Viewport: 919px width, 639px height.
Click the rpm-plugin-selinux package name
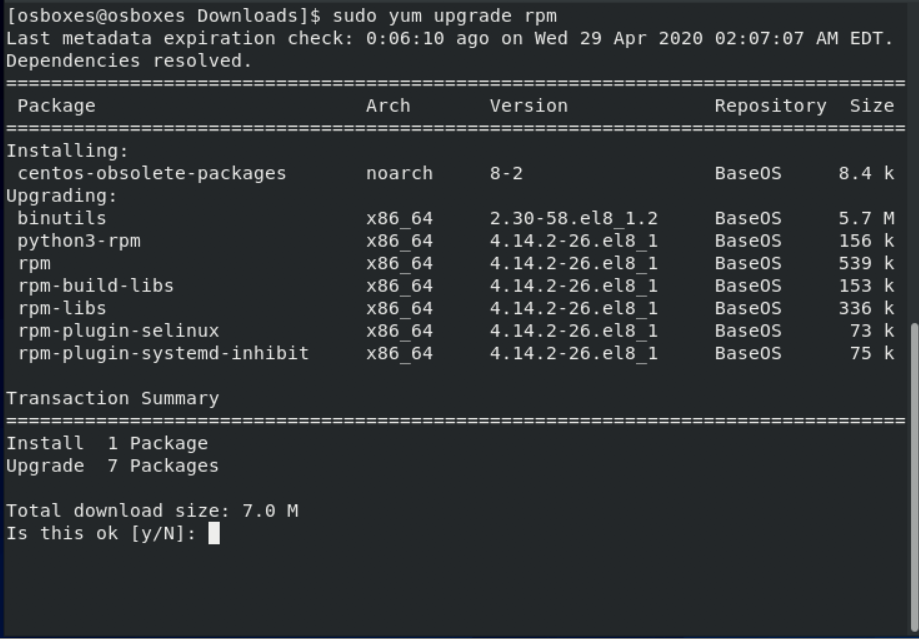coord(118,331)
